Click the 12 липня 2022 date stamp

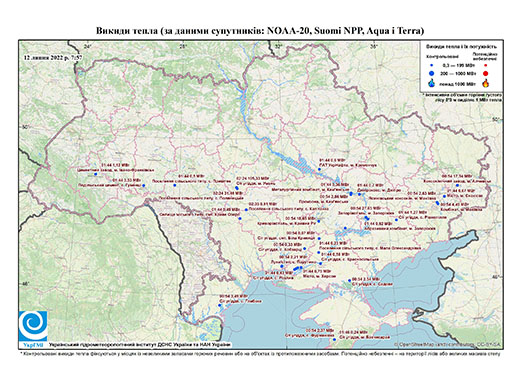tap(53, 57)
